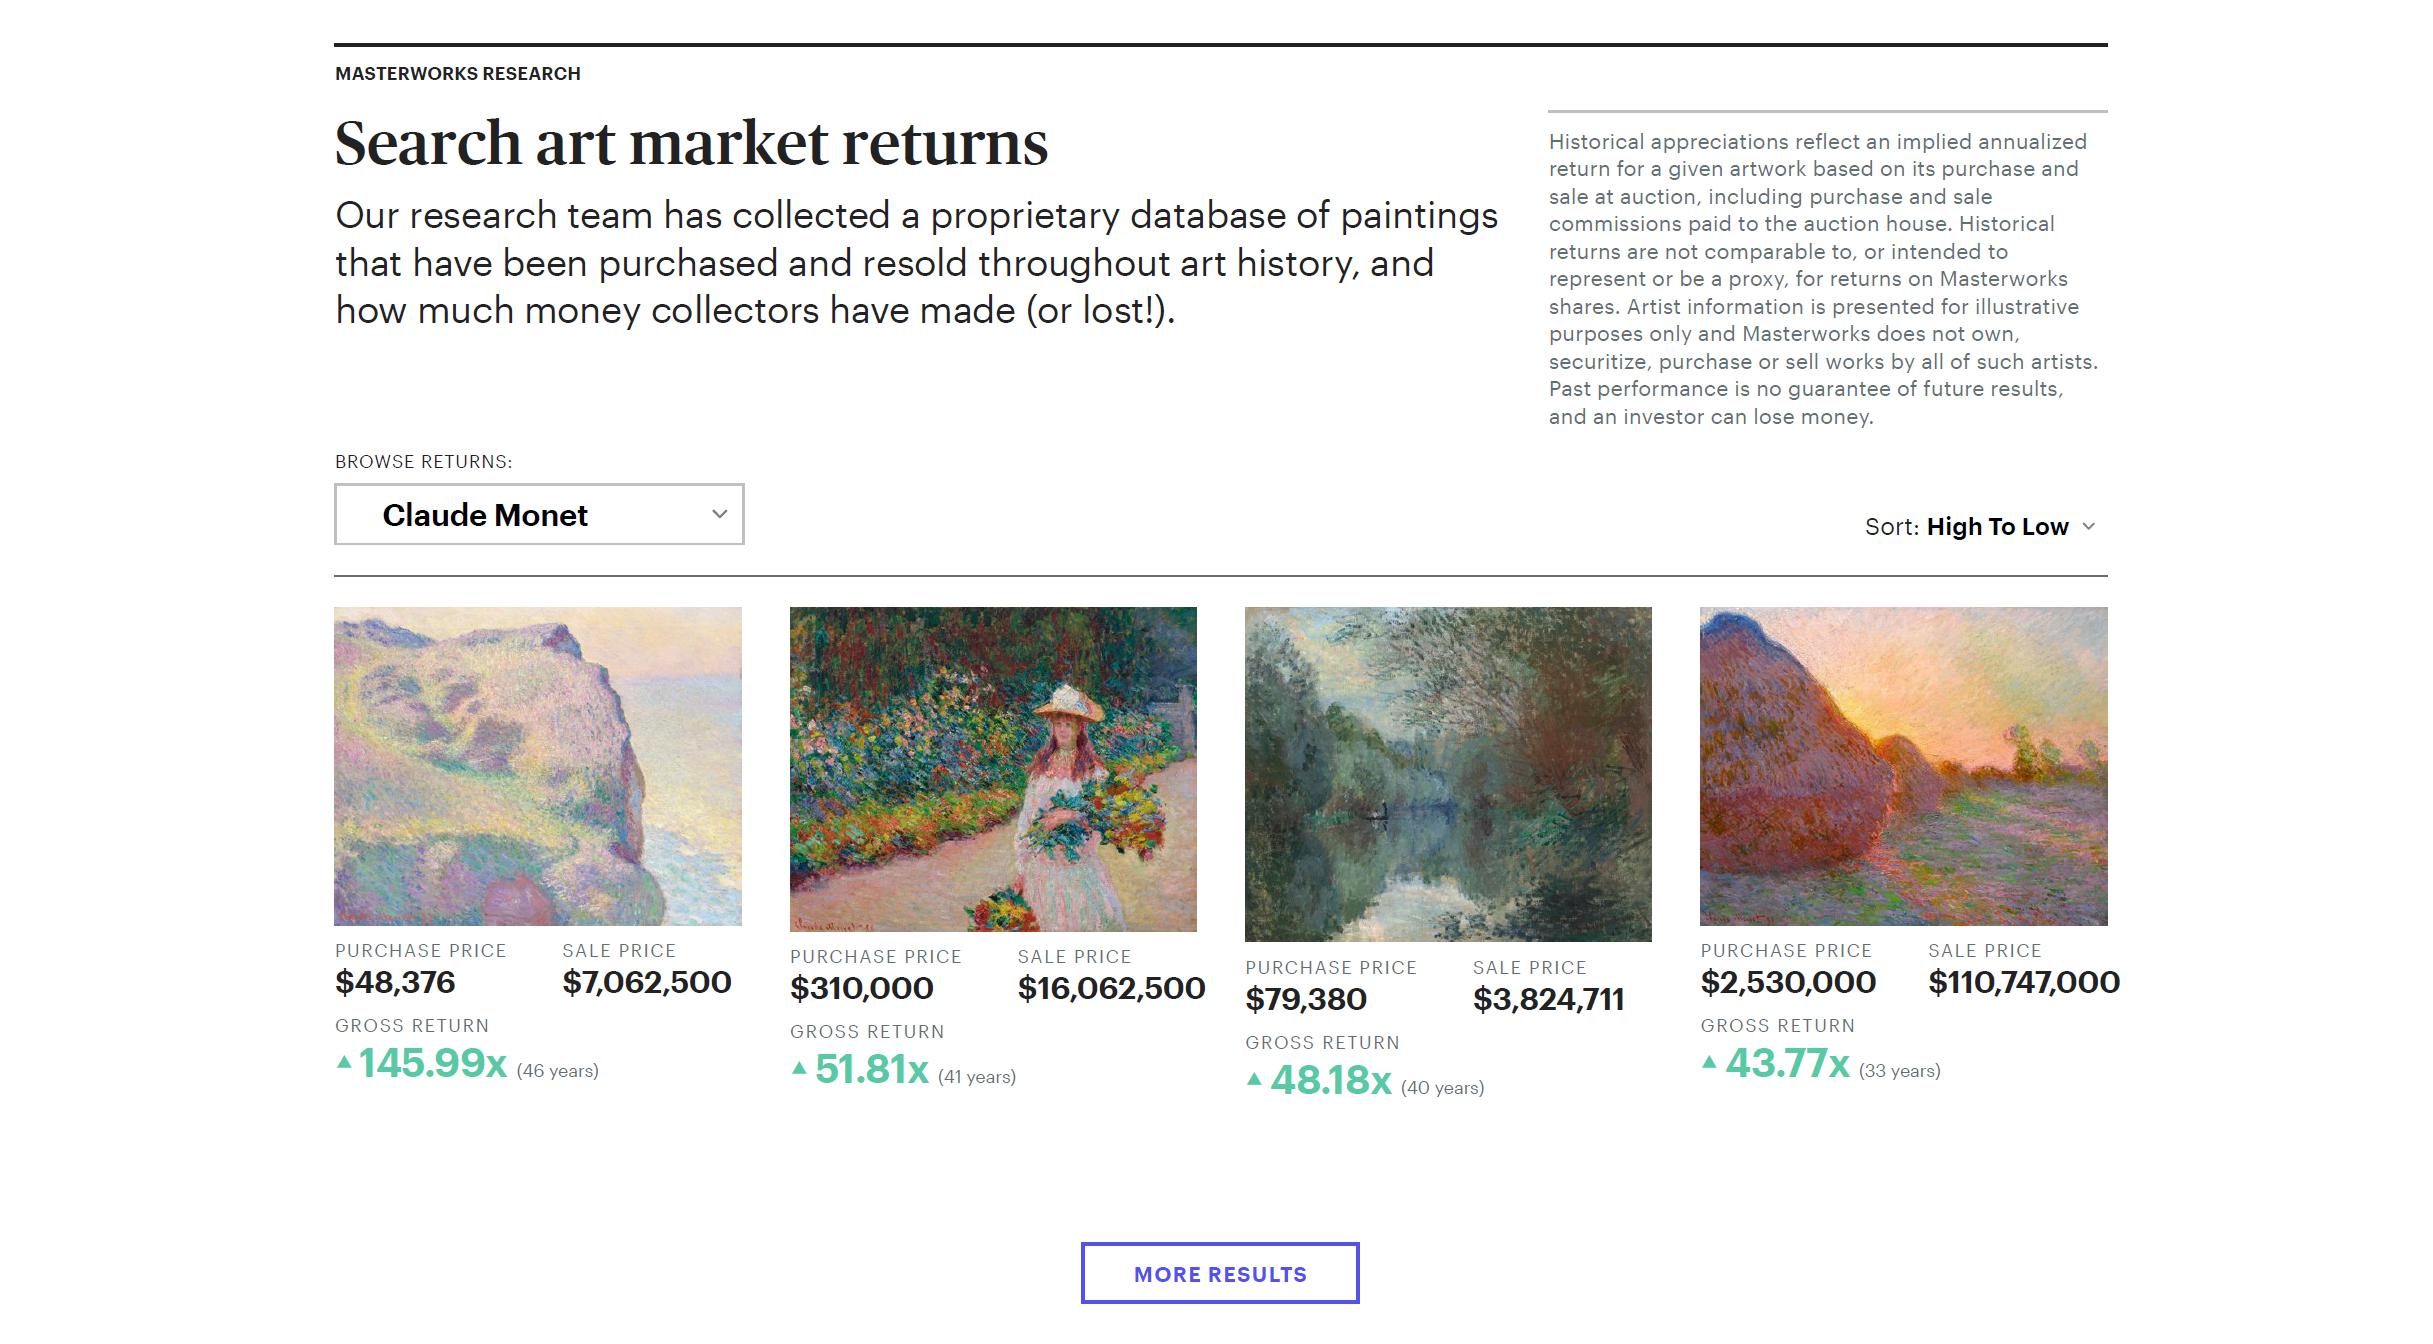The width and height of the screenshot is (2433, 1344).
Task: Open the haystack sunset painting thumbnail
Action: click(x=1903, y=766)
